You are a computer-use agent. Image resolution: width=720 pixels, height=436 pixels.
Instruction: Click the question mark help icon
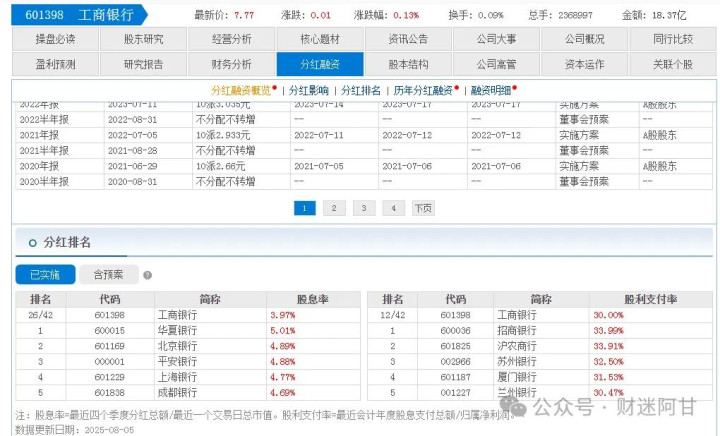coord(147,275)
